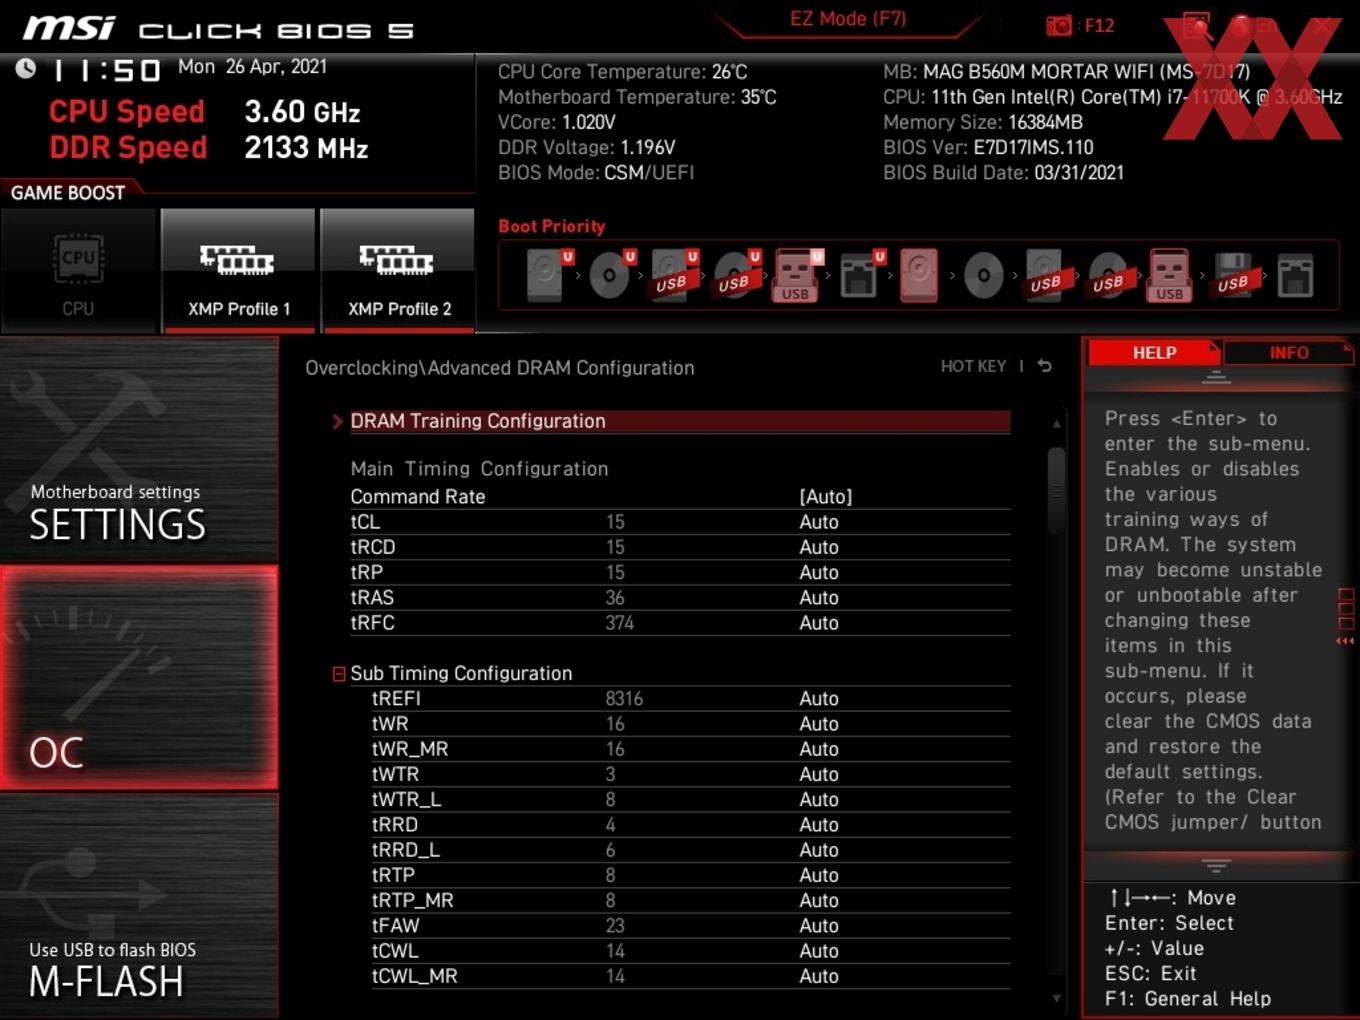Click the HOT KEY label
This screenshot has width=1360, height=1020.
click(973, 366)
